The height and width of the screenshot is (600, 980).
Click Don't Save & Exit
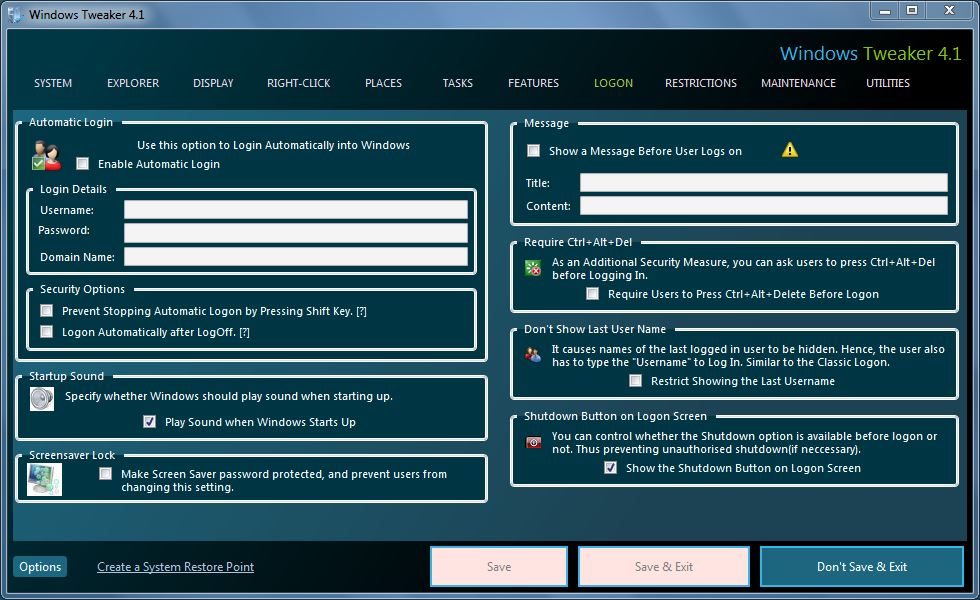tap(862, 567)
